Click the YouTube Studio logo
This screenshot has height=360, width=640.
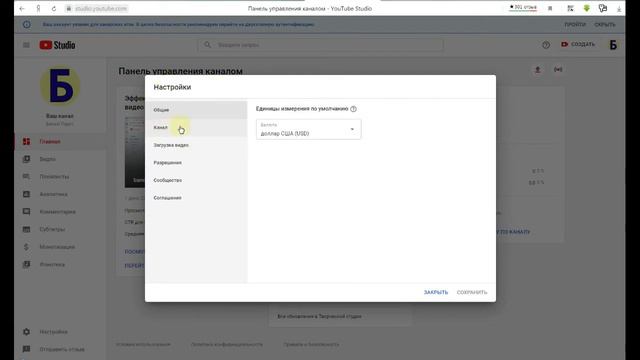pos(57,45)
